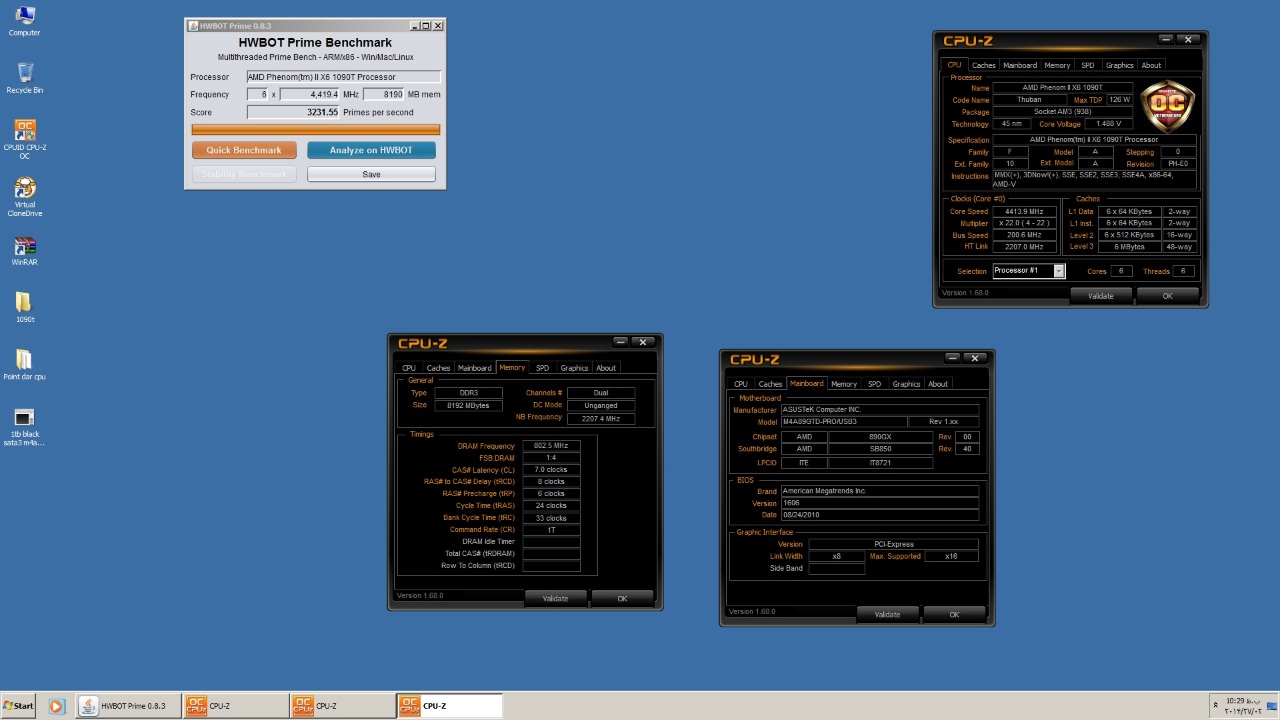Open Memory tab in CPU window
This screenshot has height=720, width=1280.
1057,65
